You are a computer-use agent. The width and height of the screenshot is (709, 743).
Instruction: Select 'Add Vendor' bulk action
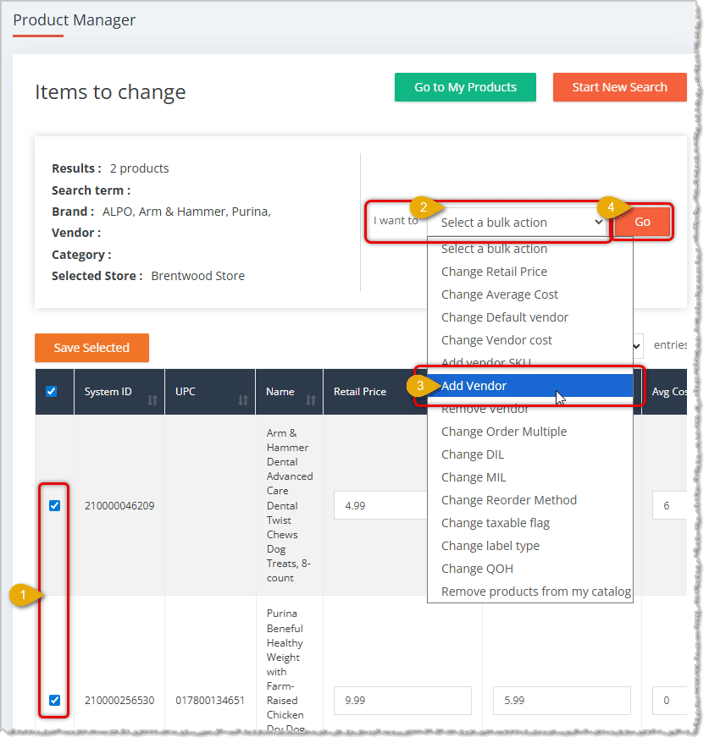530,386
